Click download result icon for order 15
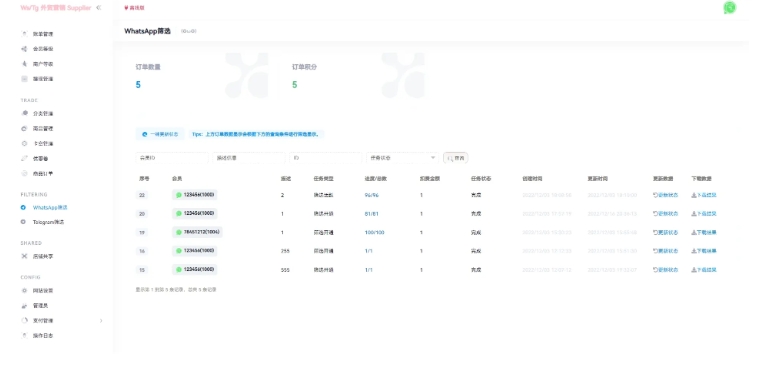 [x=704, y=270]
